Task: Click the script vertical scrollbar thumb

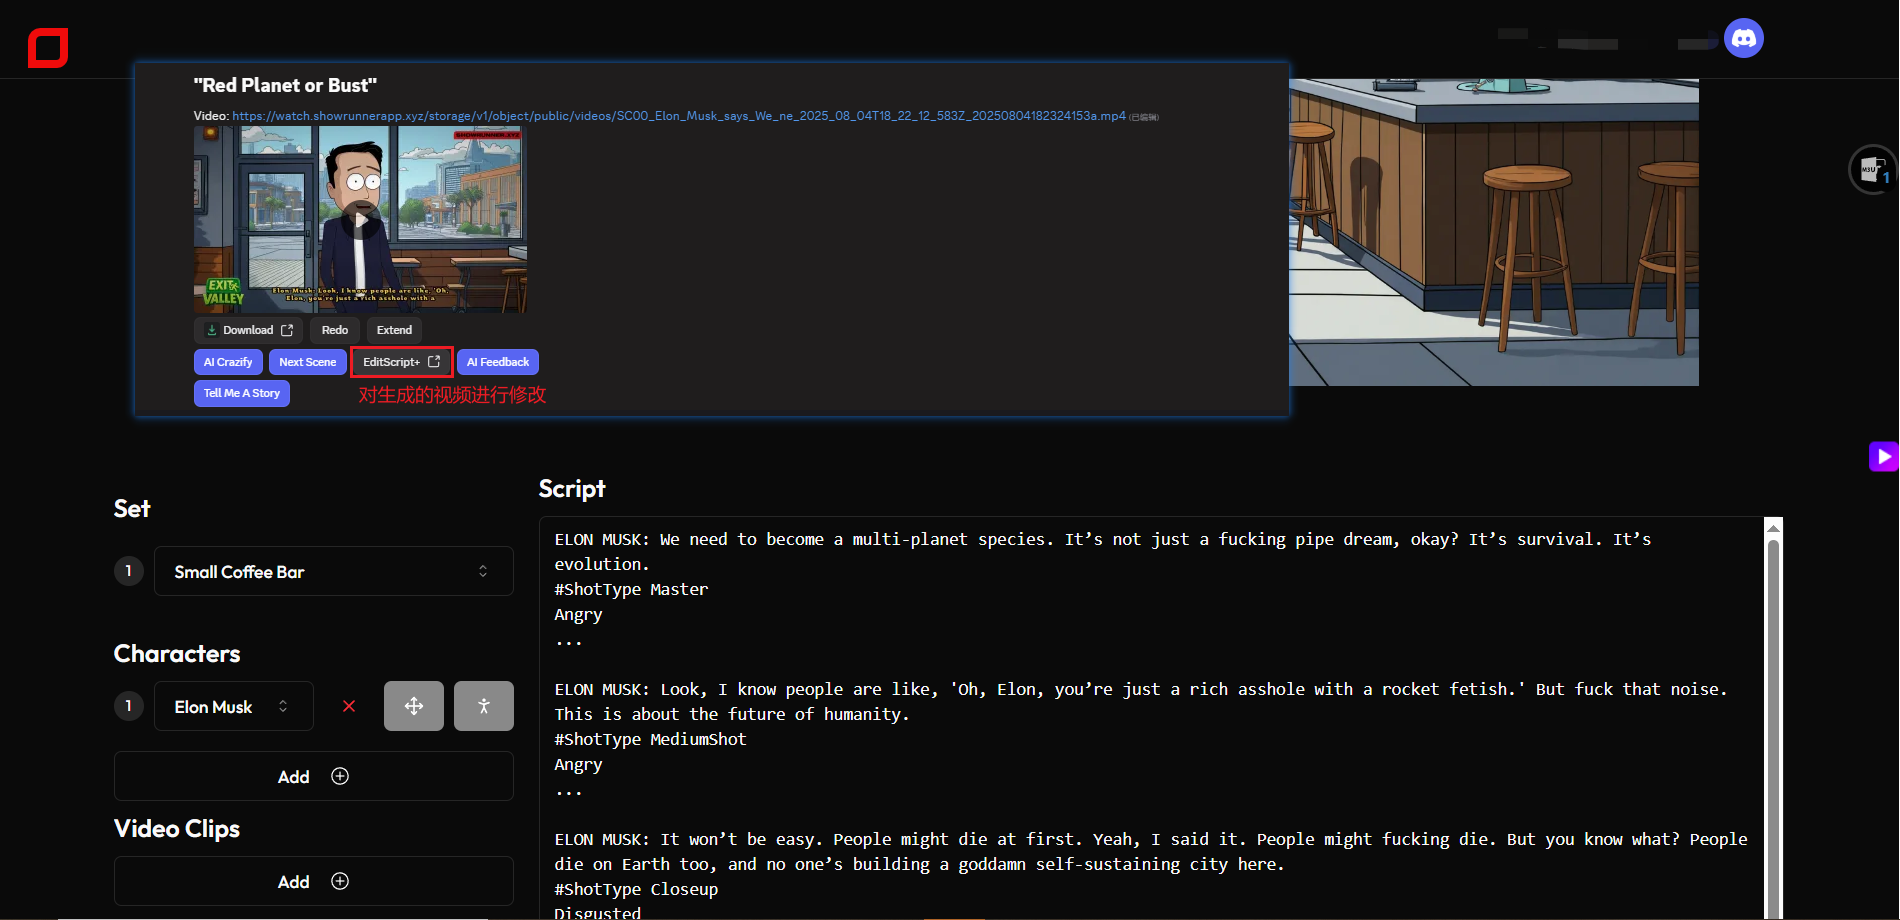Action: [x=1773, y=730]
